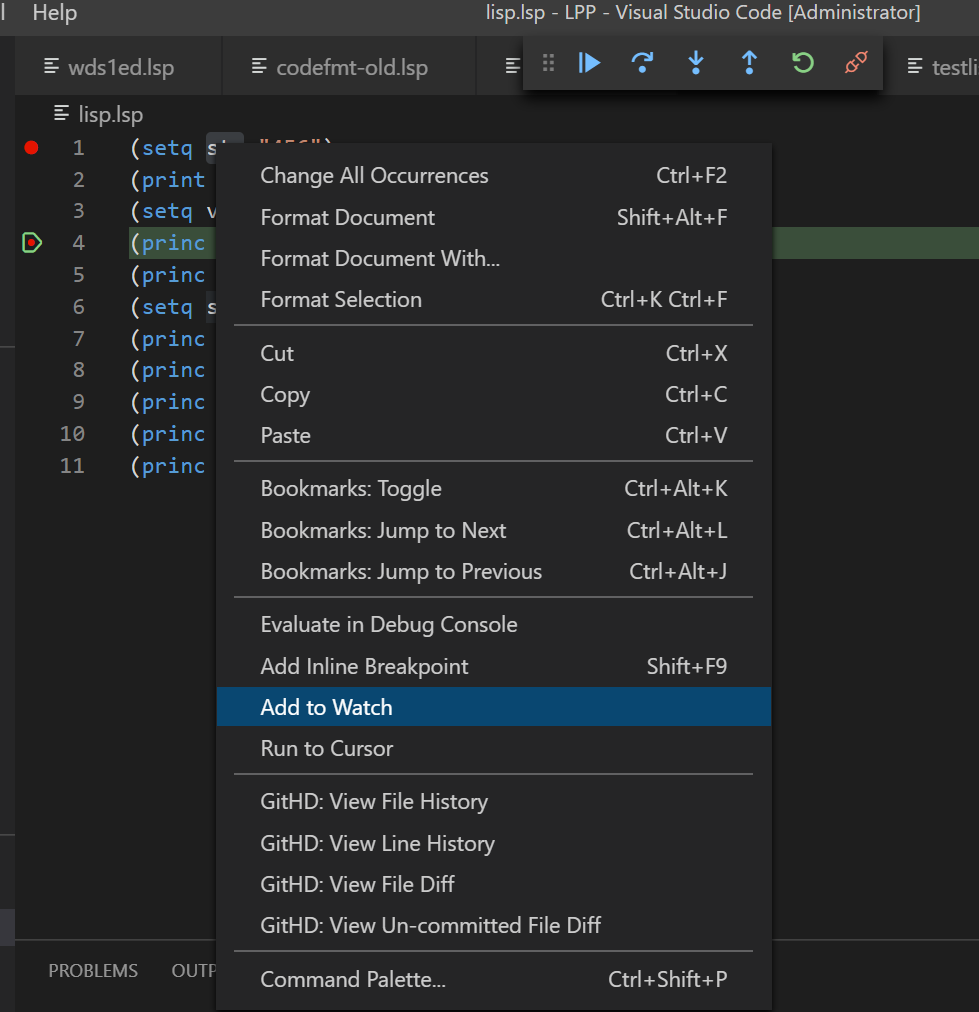Select Add to Watch

point(494,707)
